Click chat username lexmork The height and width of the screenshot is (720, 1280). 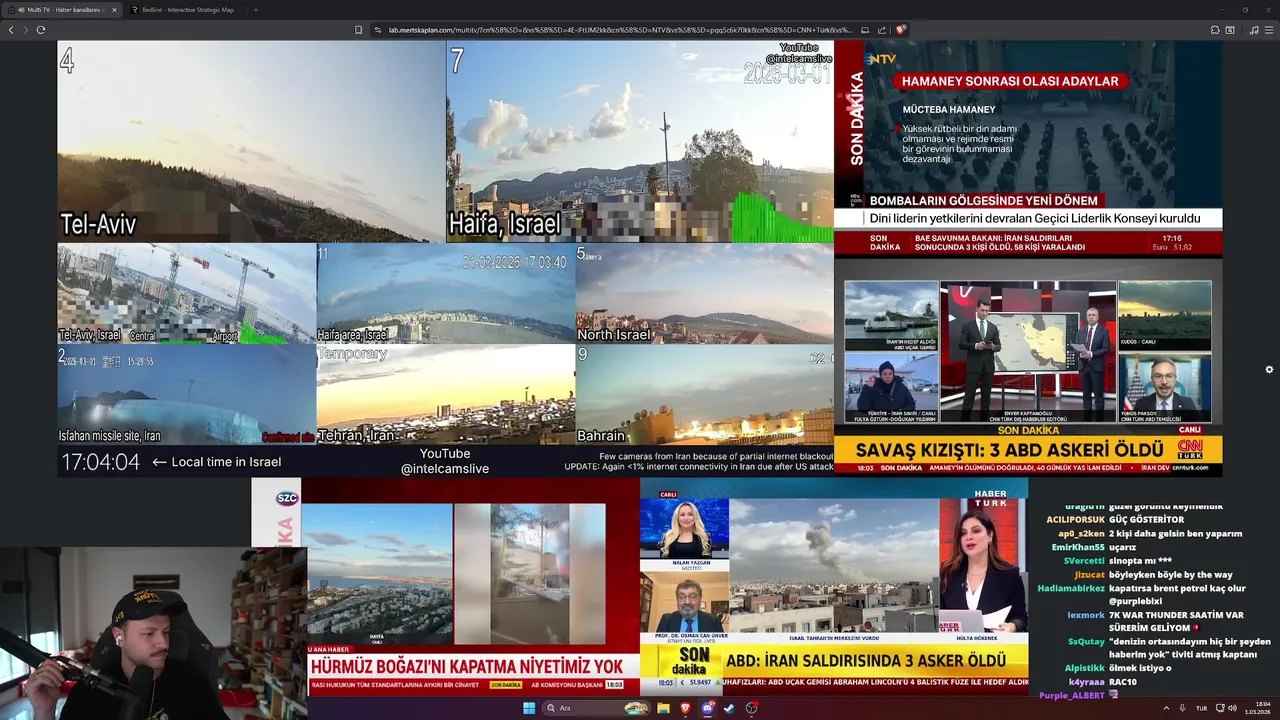(x=1086, y=615)
